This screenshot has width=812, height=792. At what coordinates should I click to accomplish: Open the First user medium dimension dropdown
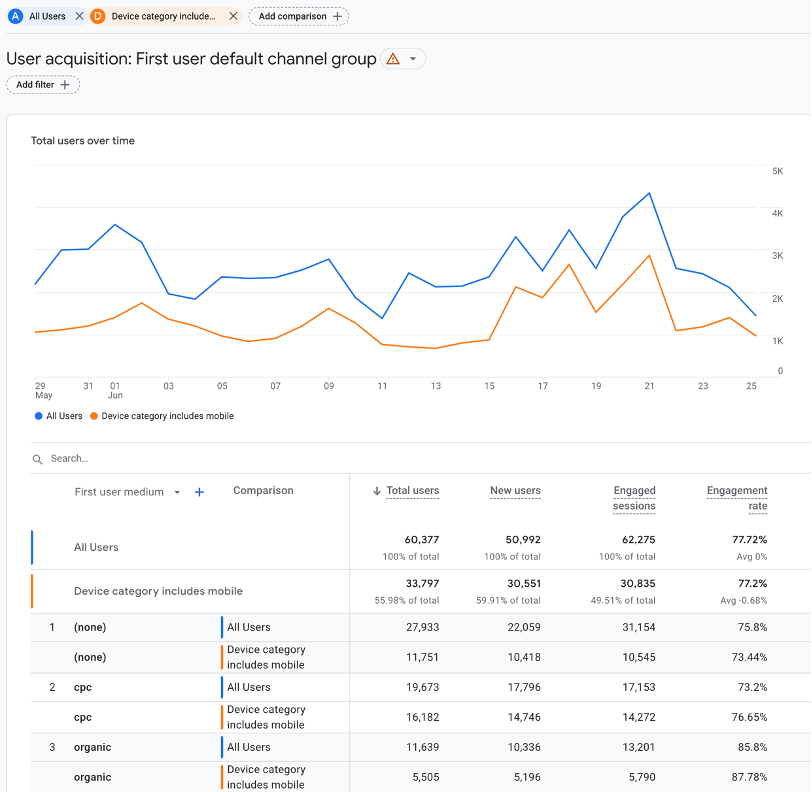127,492
